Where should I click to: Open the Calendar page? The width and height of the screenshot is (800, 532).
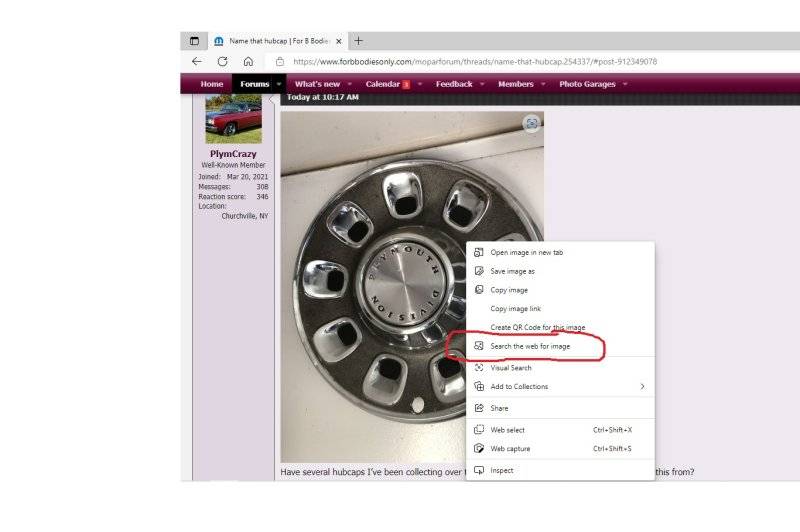coord(383,84)
